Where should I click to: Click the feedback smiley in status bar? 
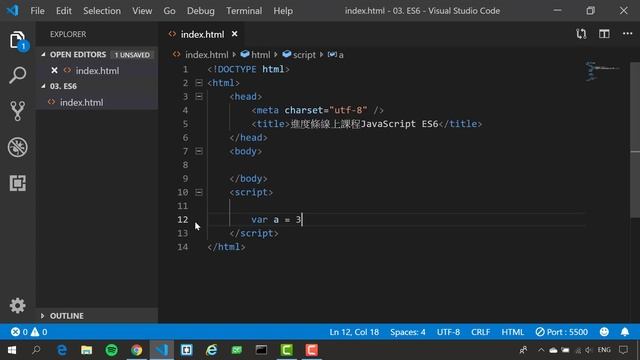click(x=604, y=332)
